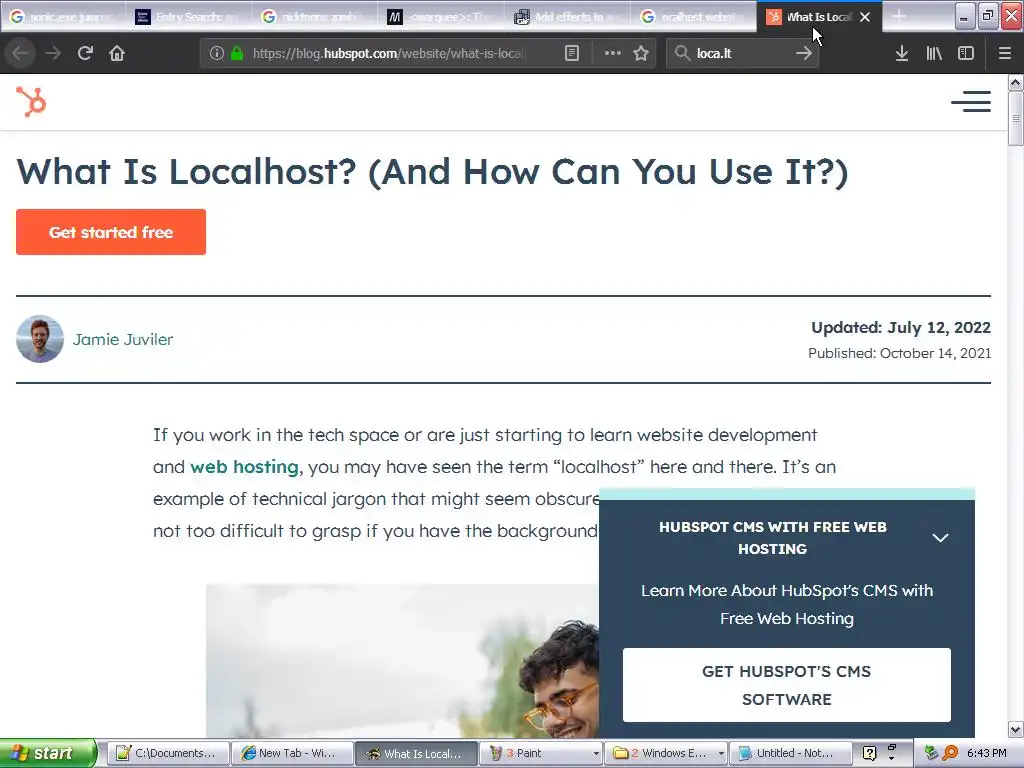Expand the Paint taskbar group dropdown
1024x768 pixels.
click(x=596, y=753)
